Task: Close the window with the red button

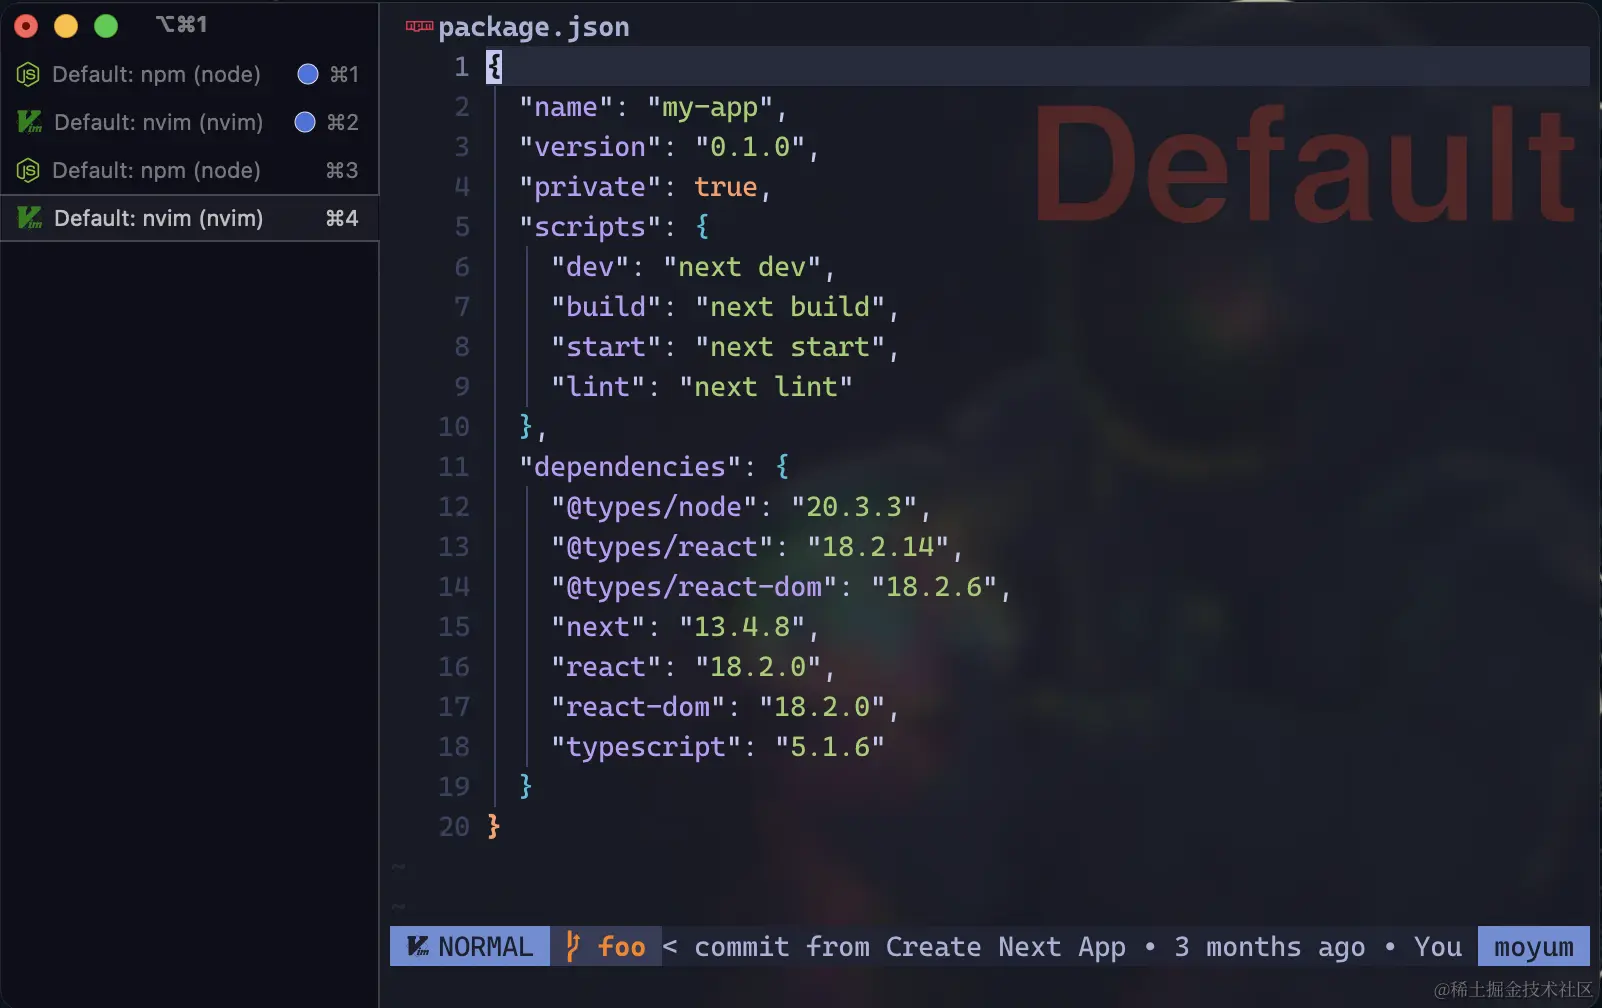Action: (x=26, y=26)
